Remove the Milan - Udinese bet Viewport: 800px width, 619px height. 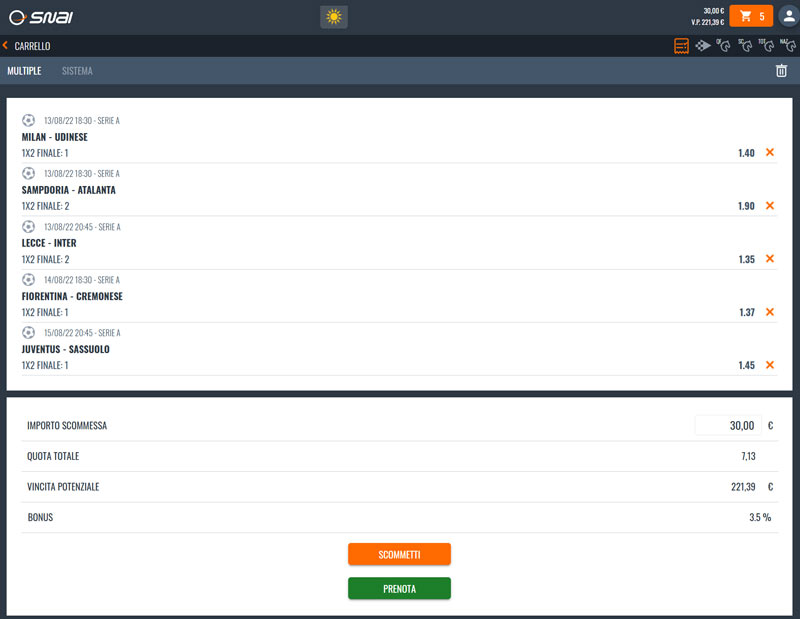tap(770, 153)
